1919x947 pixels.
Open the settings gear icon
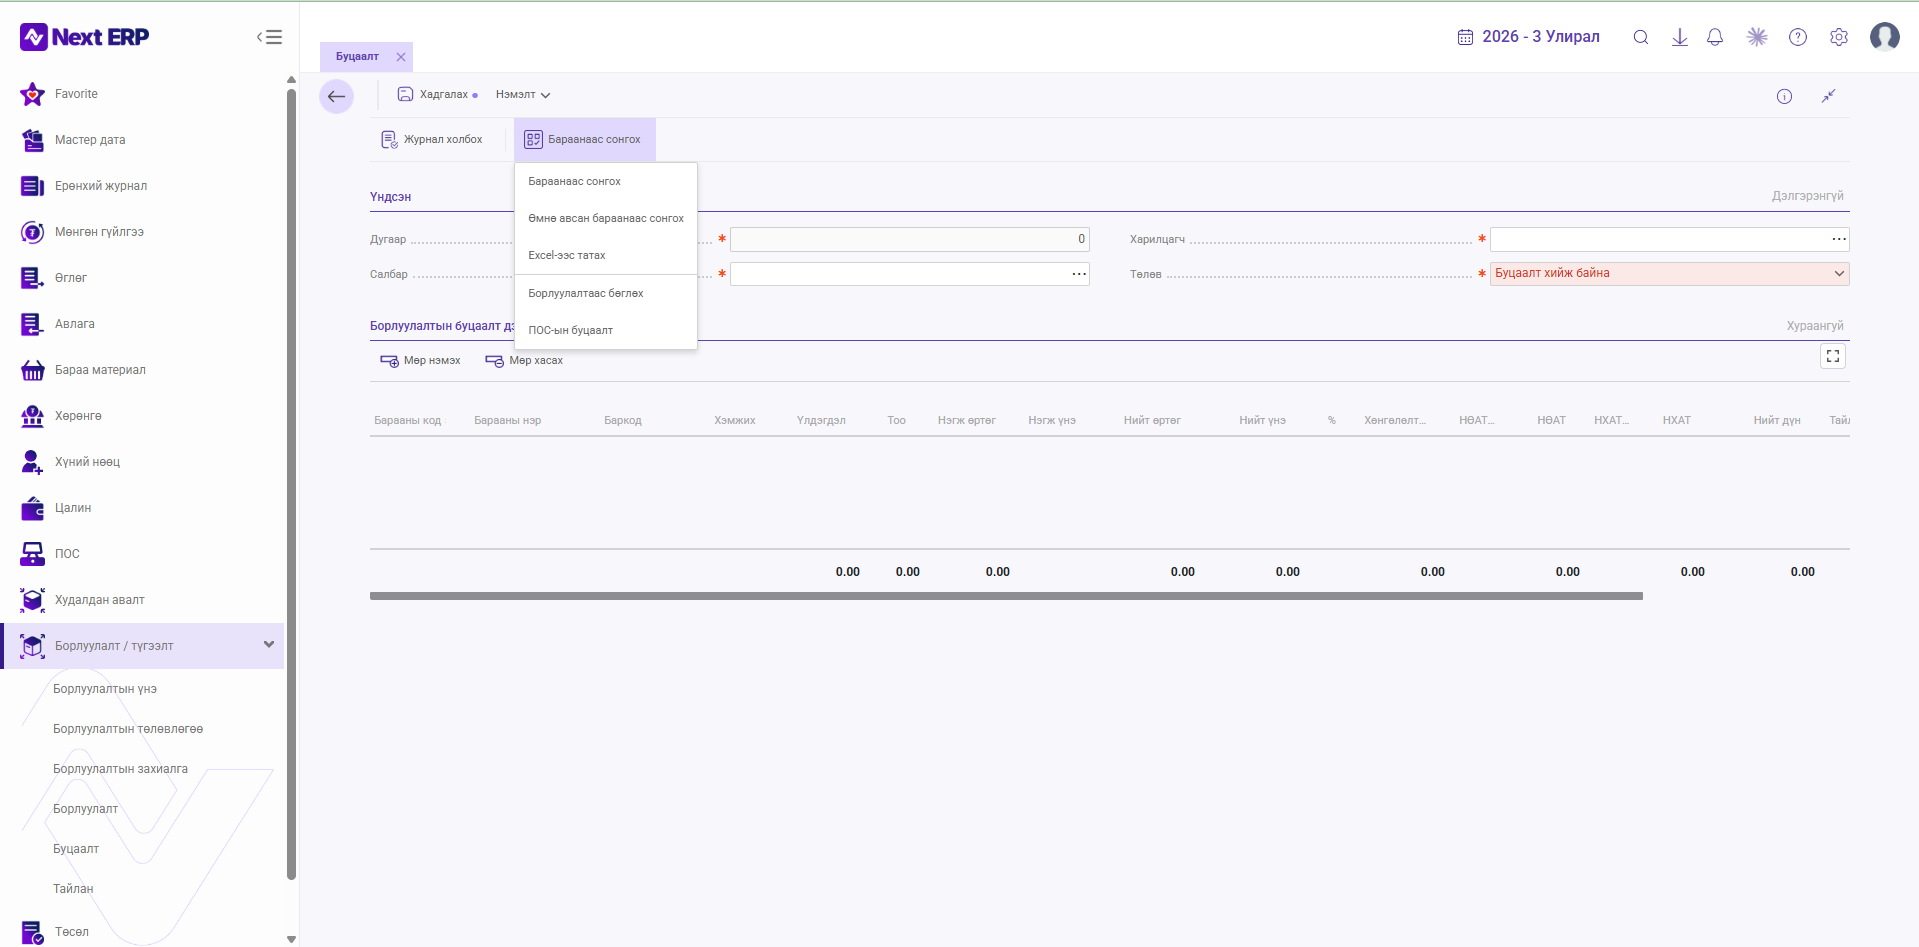(1839, 37)
